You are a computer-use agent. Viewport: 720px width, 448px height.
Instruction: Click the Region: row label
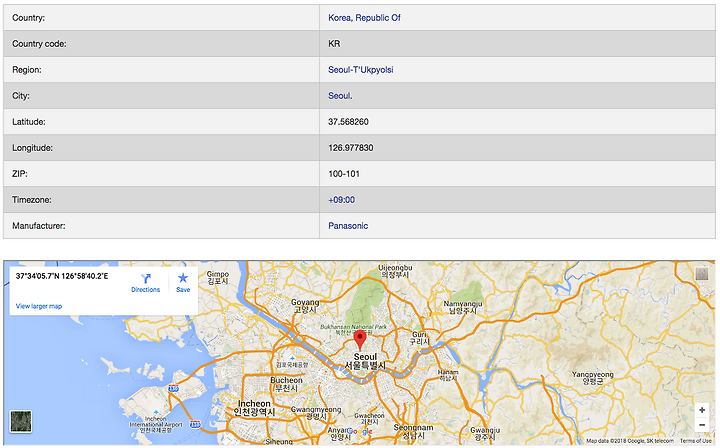pos(27,70)
